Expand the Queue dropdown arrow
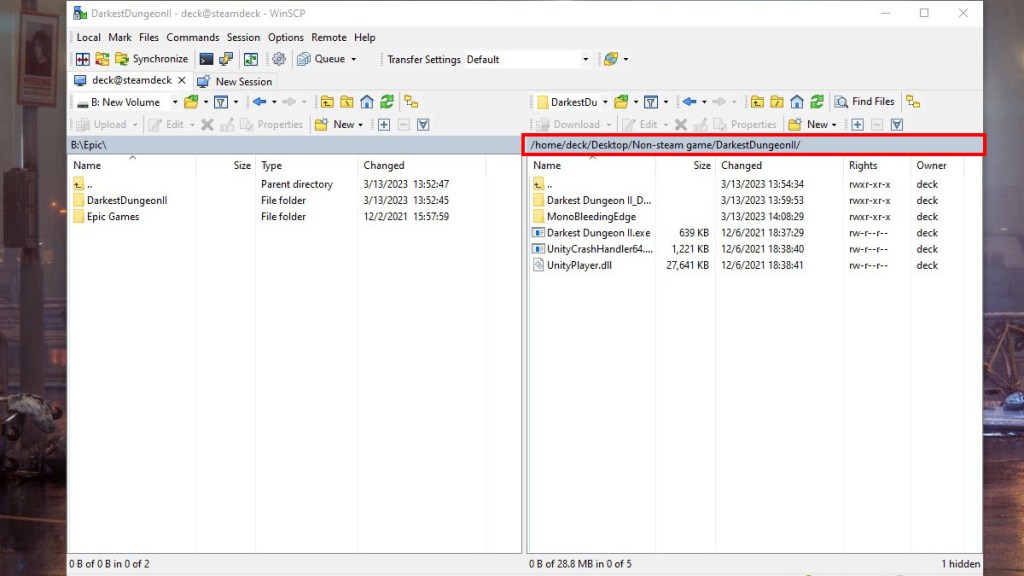 tap(353, 59)
